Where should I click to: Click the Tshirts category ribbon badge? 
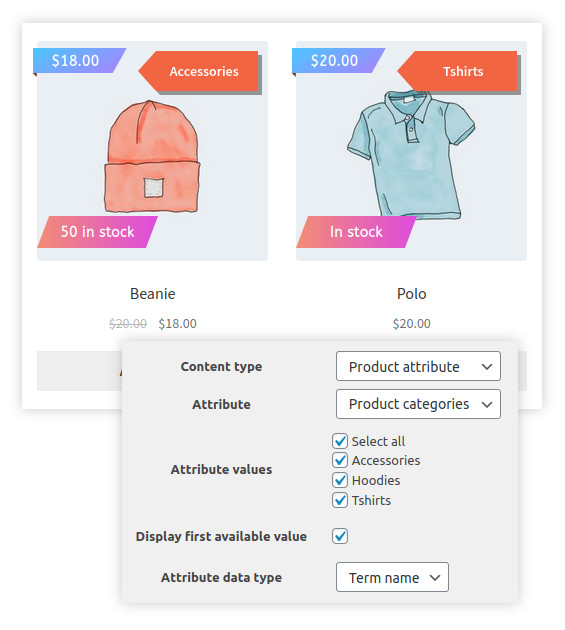(459, 72)
